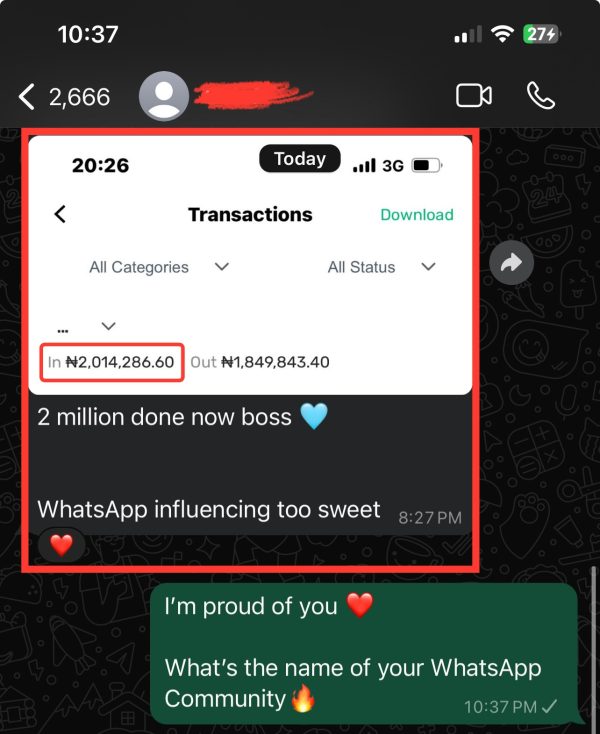This screenshot has height=734, width=600.
Task: Open the redacted contact name header
Action: tap(253, 95)
